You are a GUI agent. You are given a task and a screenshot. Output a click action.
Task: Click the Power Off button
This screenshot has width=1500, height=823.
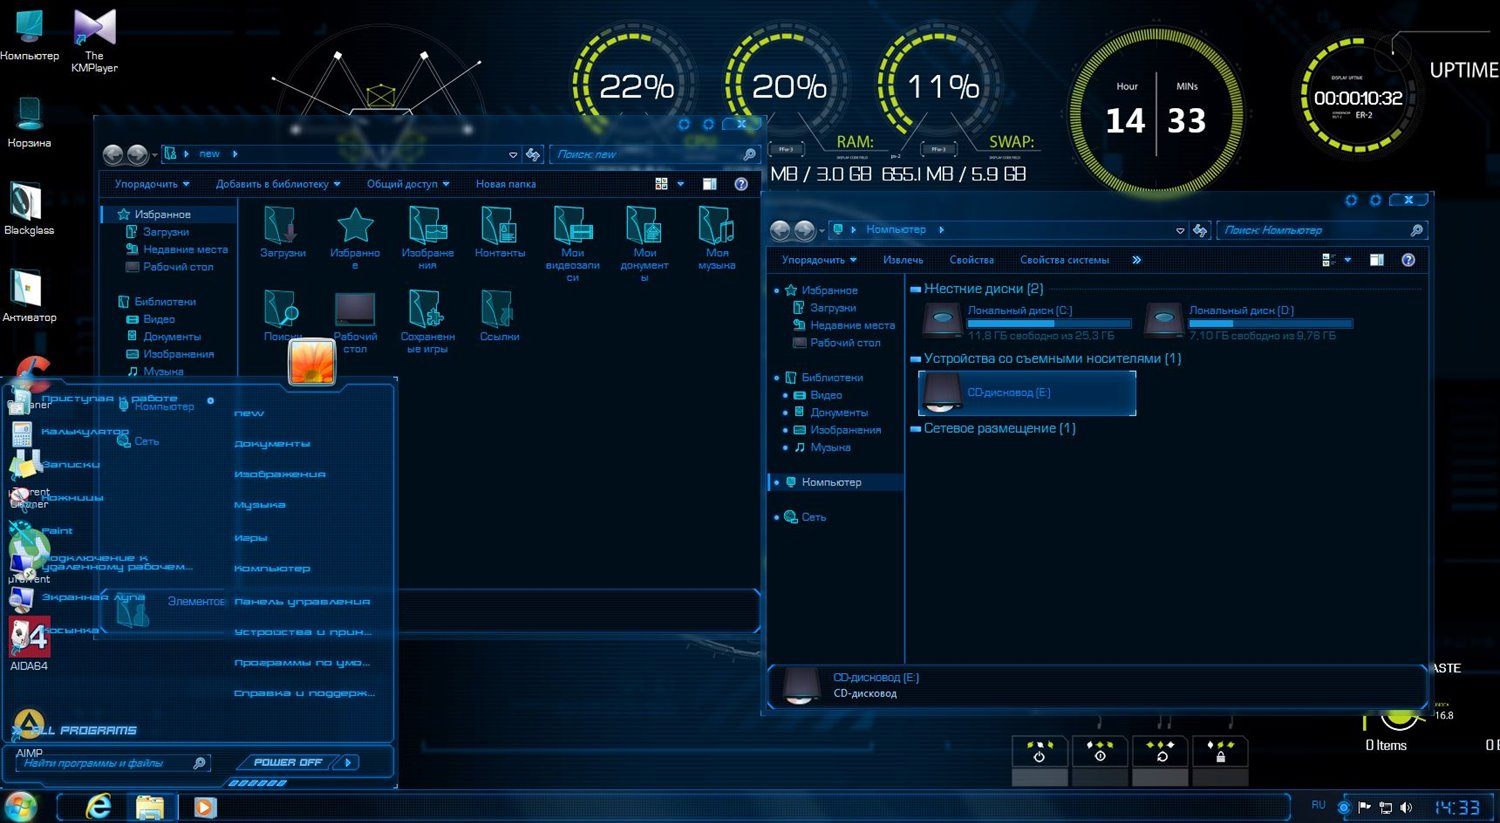(x=288, y=762)
